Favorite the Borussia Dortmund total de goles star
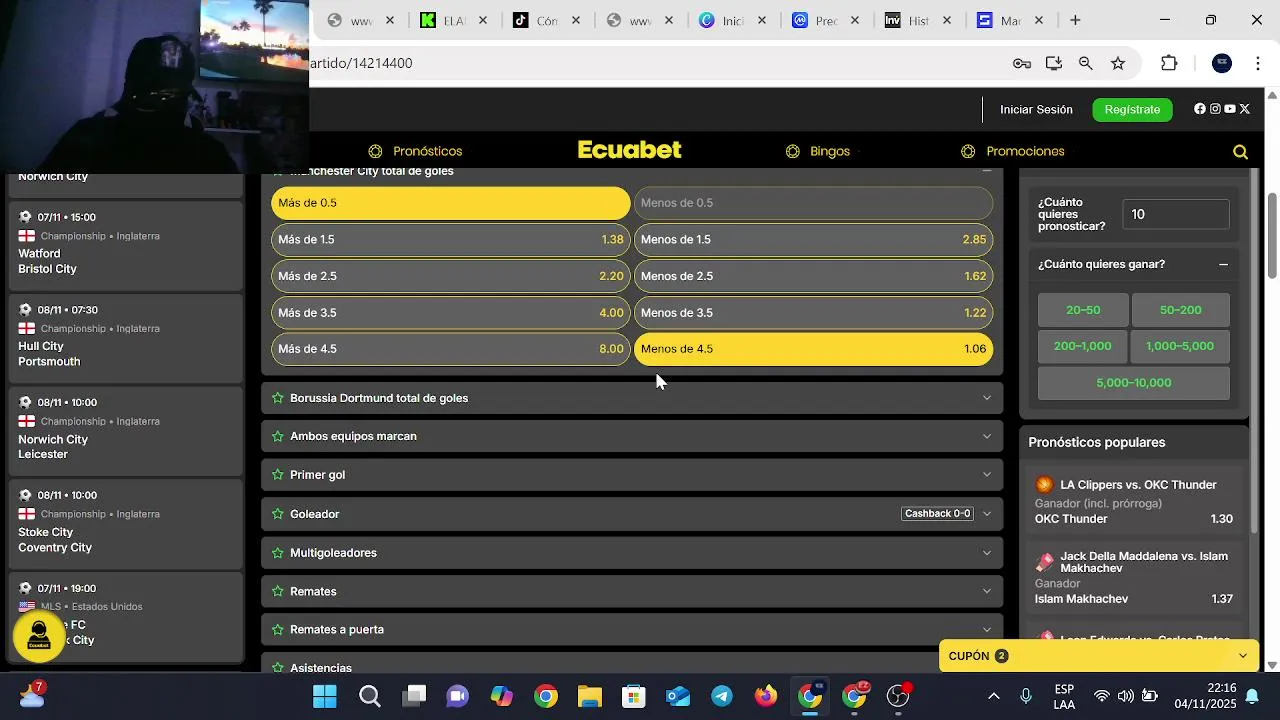This screenshot has height=720, width=1280. [x=278, y=398]
